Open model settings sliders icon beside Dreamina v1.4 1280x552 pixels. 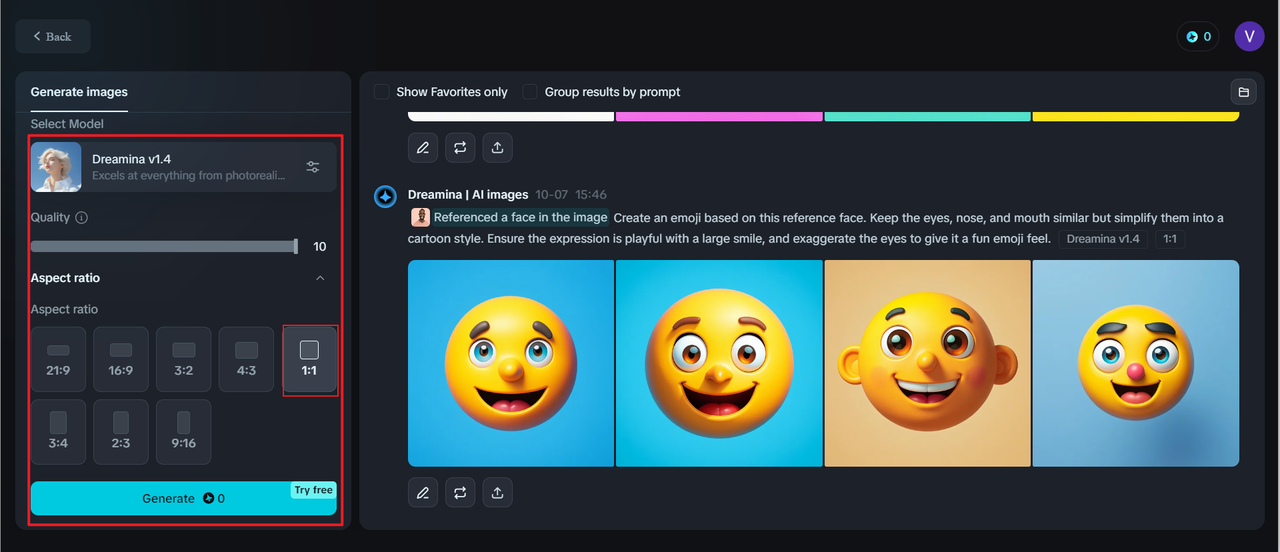click(313, 167)
